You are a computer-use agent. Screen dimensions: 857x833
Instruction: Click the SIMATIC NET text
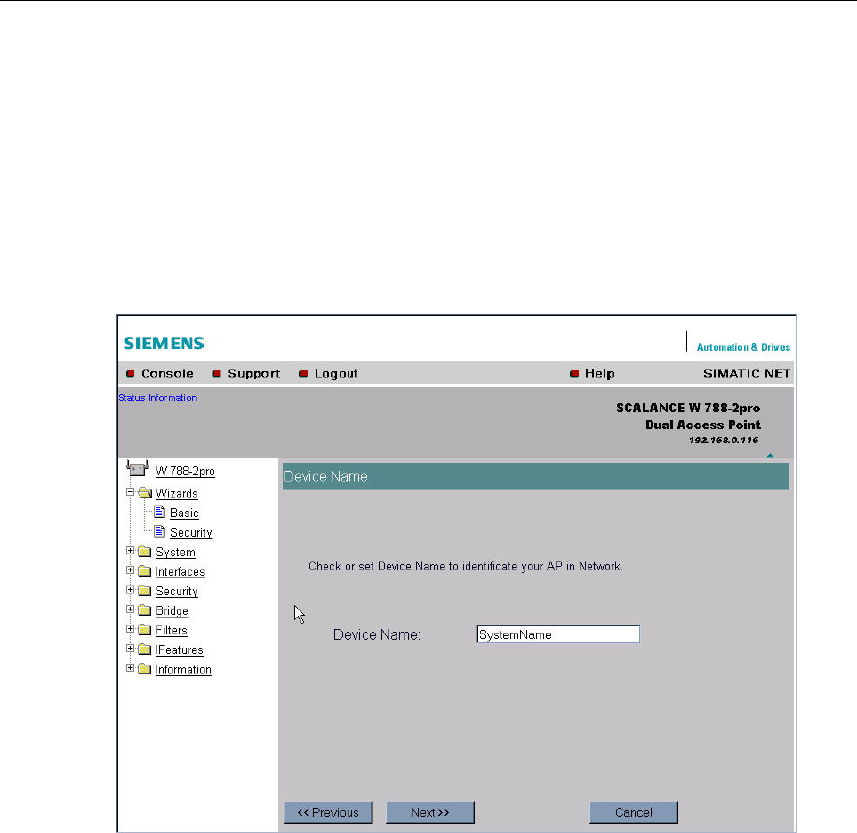[x=747, y=374]
